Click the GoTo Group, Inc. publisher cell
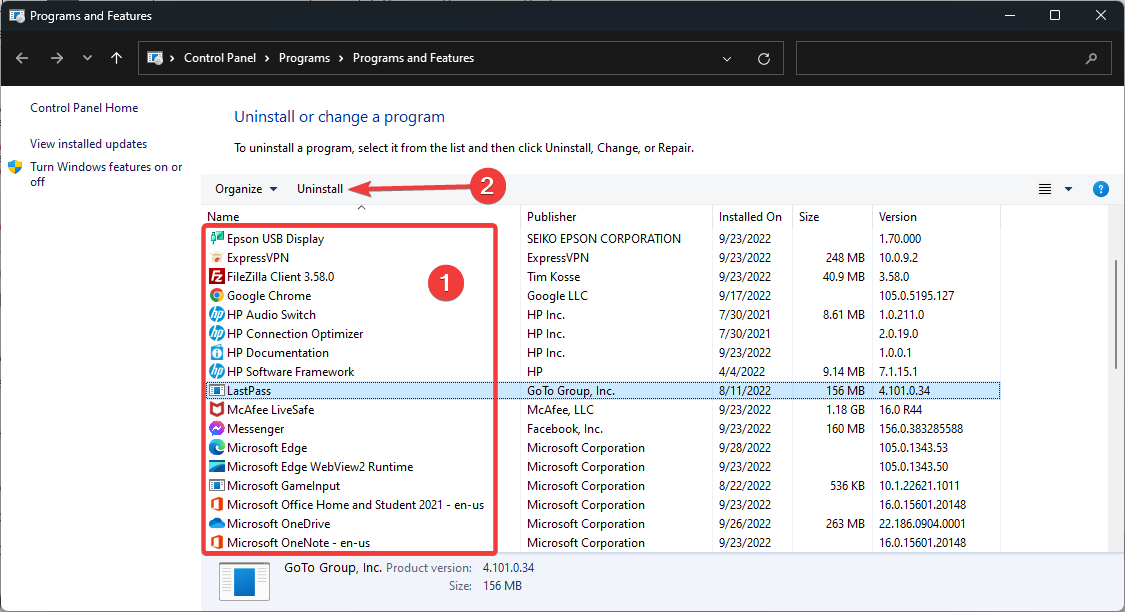 coord(570,390)
